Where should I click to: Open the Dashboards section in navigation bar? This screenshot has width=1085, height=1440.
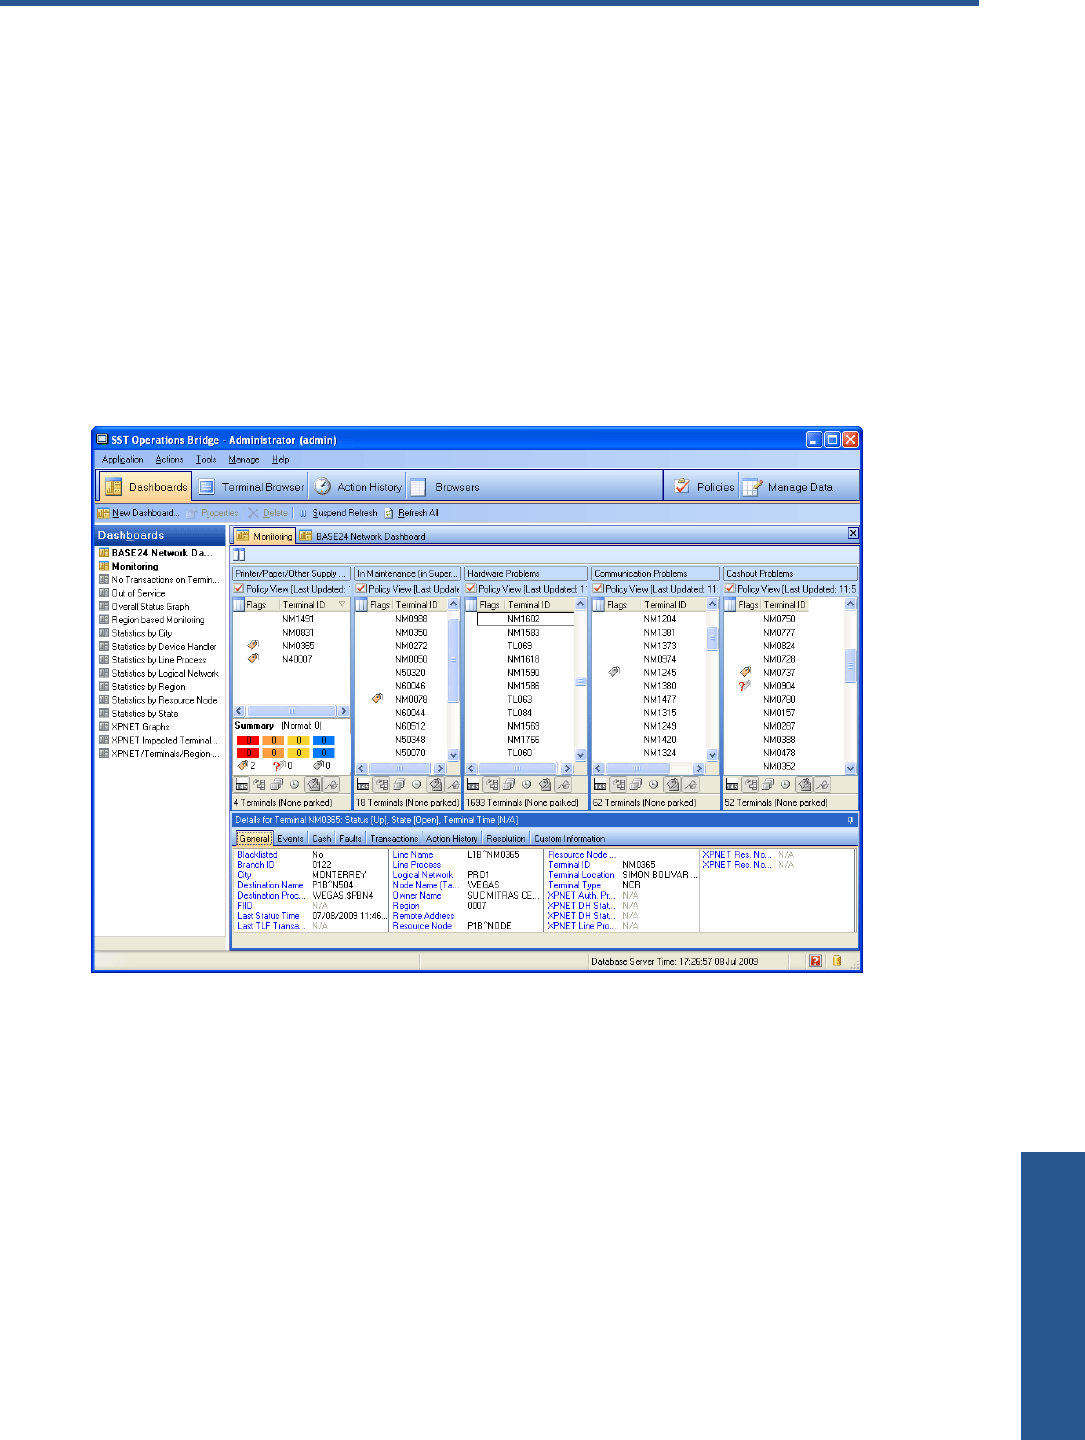pos(145,487)
